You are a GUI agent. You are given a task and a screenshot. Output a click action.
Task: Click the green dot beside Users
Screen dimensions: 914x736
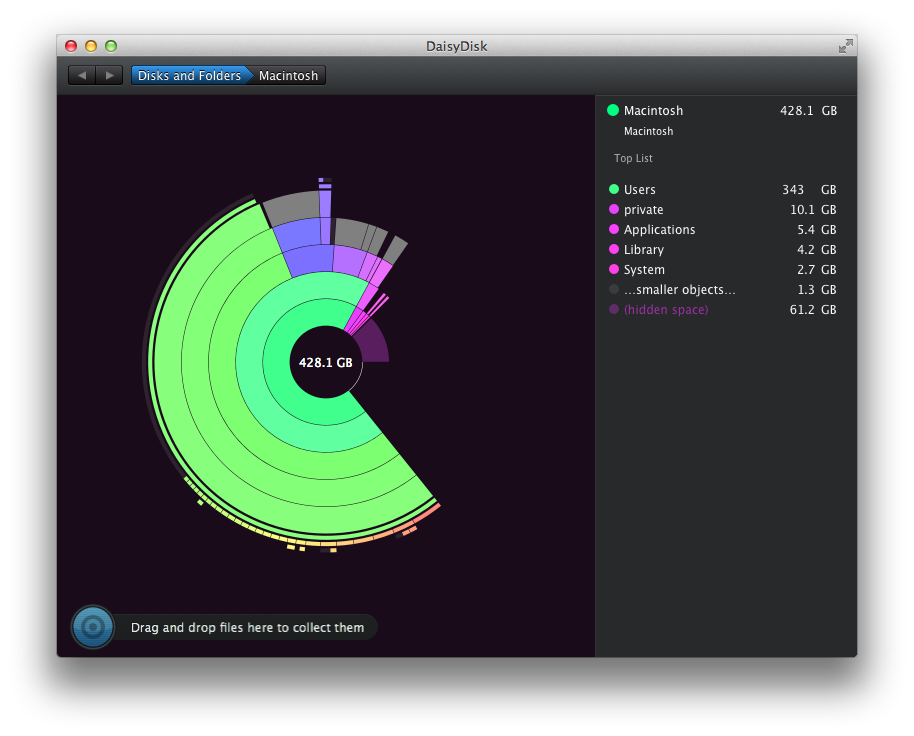pyautogui.click(x=613, y=190)
